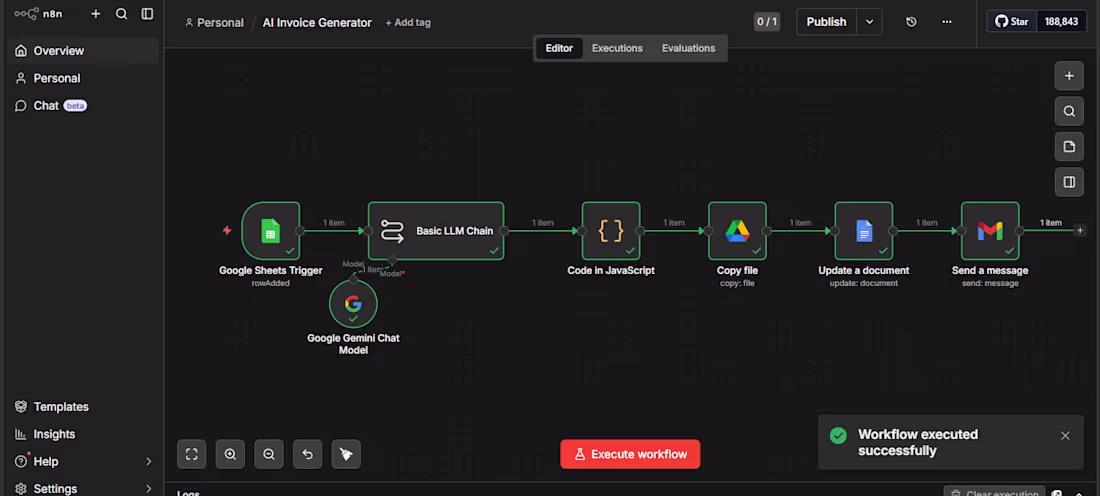Open Insights in sidebar
Image resolution: width=1100 pixels, height=496 pixels.
83,434
